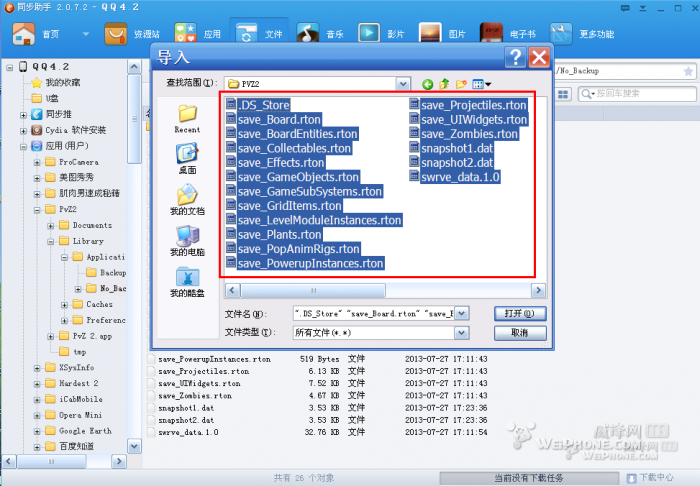The width and height of the screenshot is (700, 486).
Task: Click the file list horizontal scrollbar left arrow
Action: (232, 291)
